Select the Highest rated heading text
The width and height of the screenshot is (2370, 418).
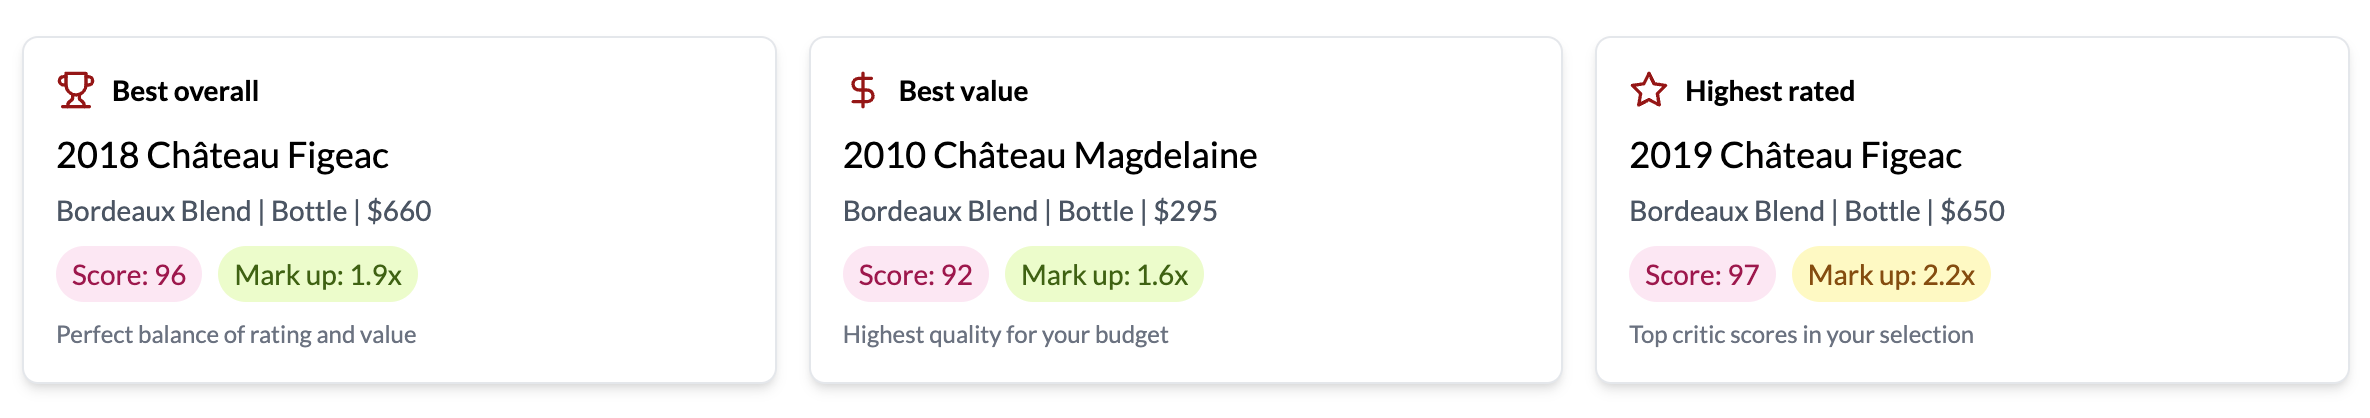pos(1769,92)
